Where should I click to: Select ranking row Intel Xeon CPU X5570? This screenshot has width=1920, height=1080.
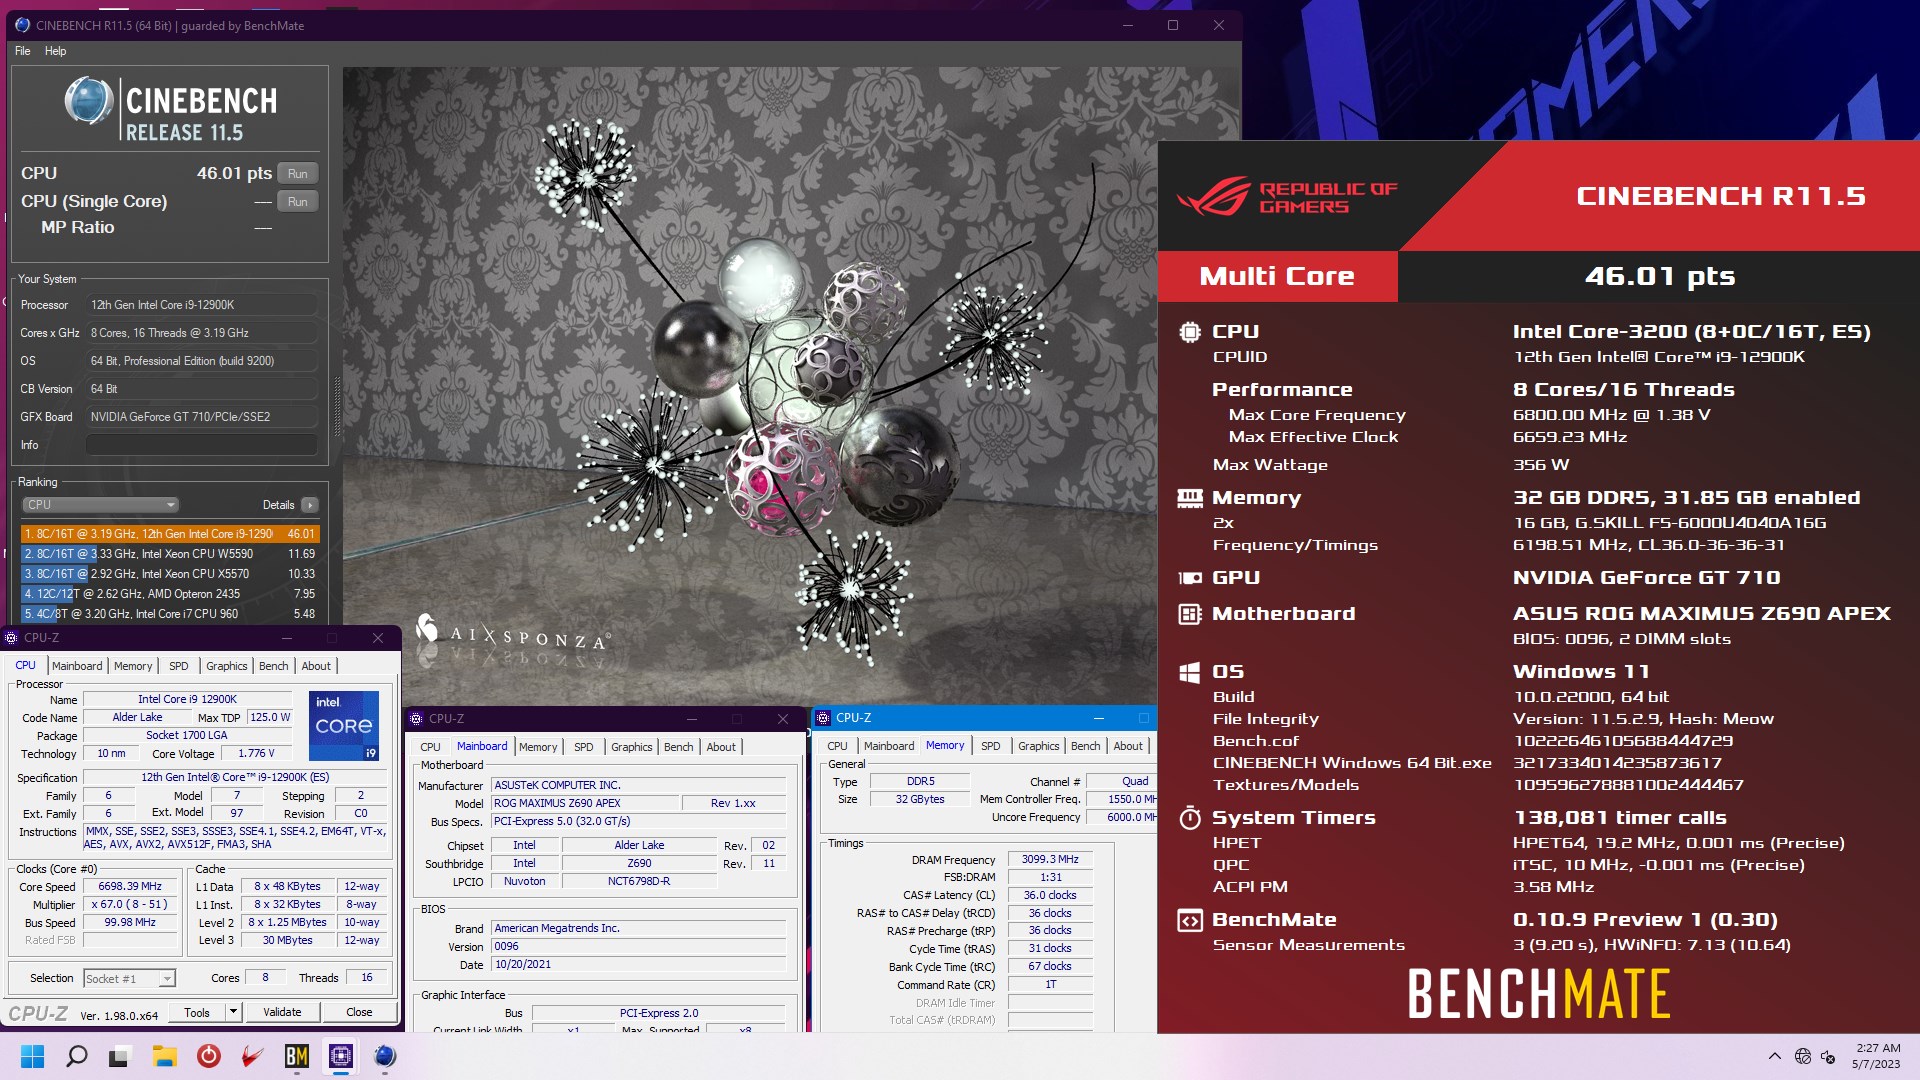[169, 574]
